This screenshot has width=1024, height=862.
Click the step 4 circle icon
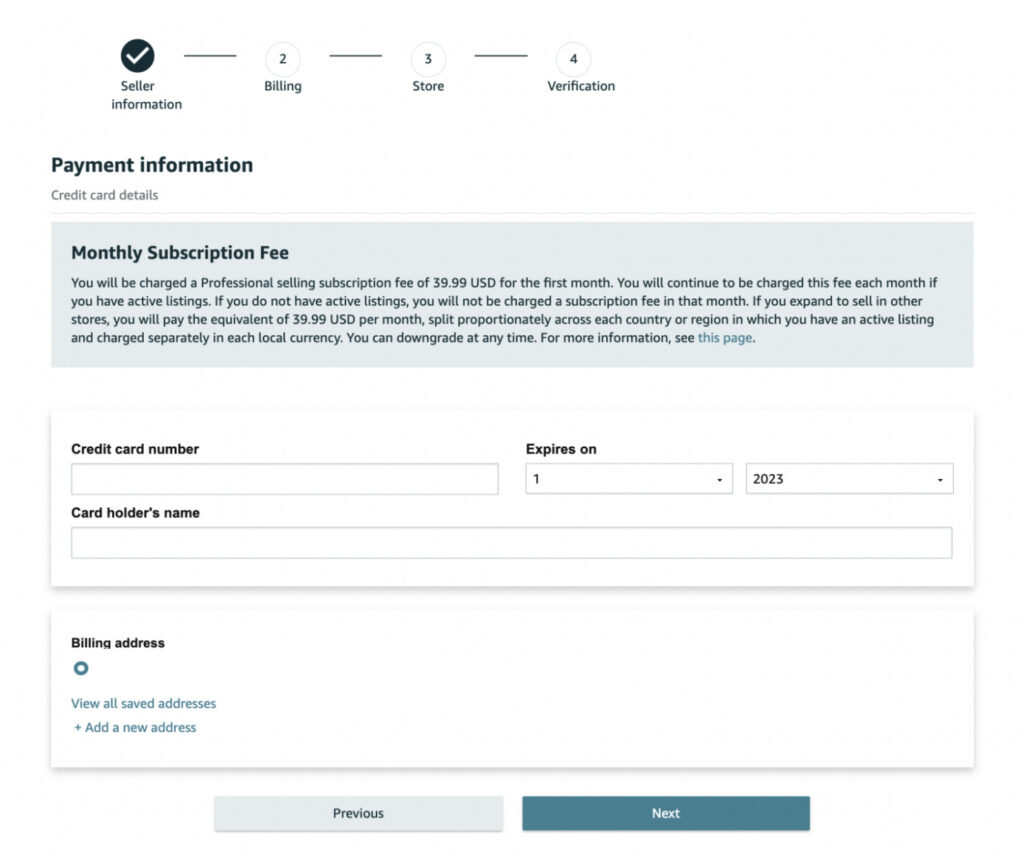pyautogui.click(x=573, y=59)
